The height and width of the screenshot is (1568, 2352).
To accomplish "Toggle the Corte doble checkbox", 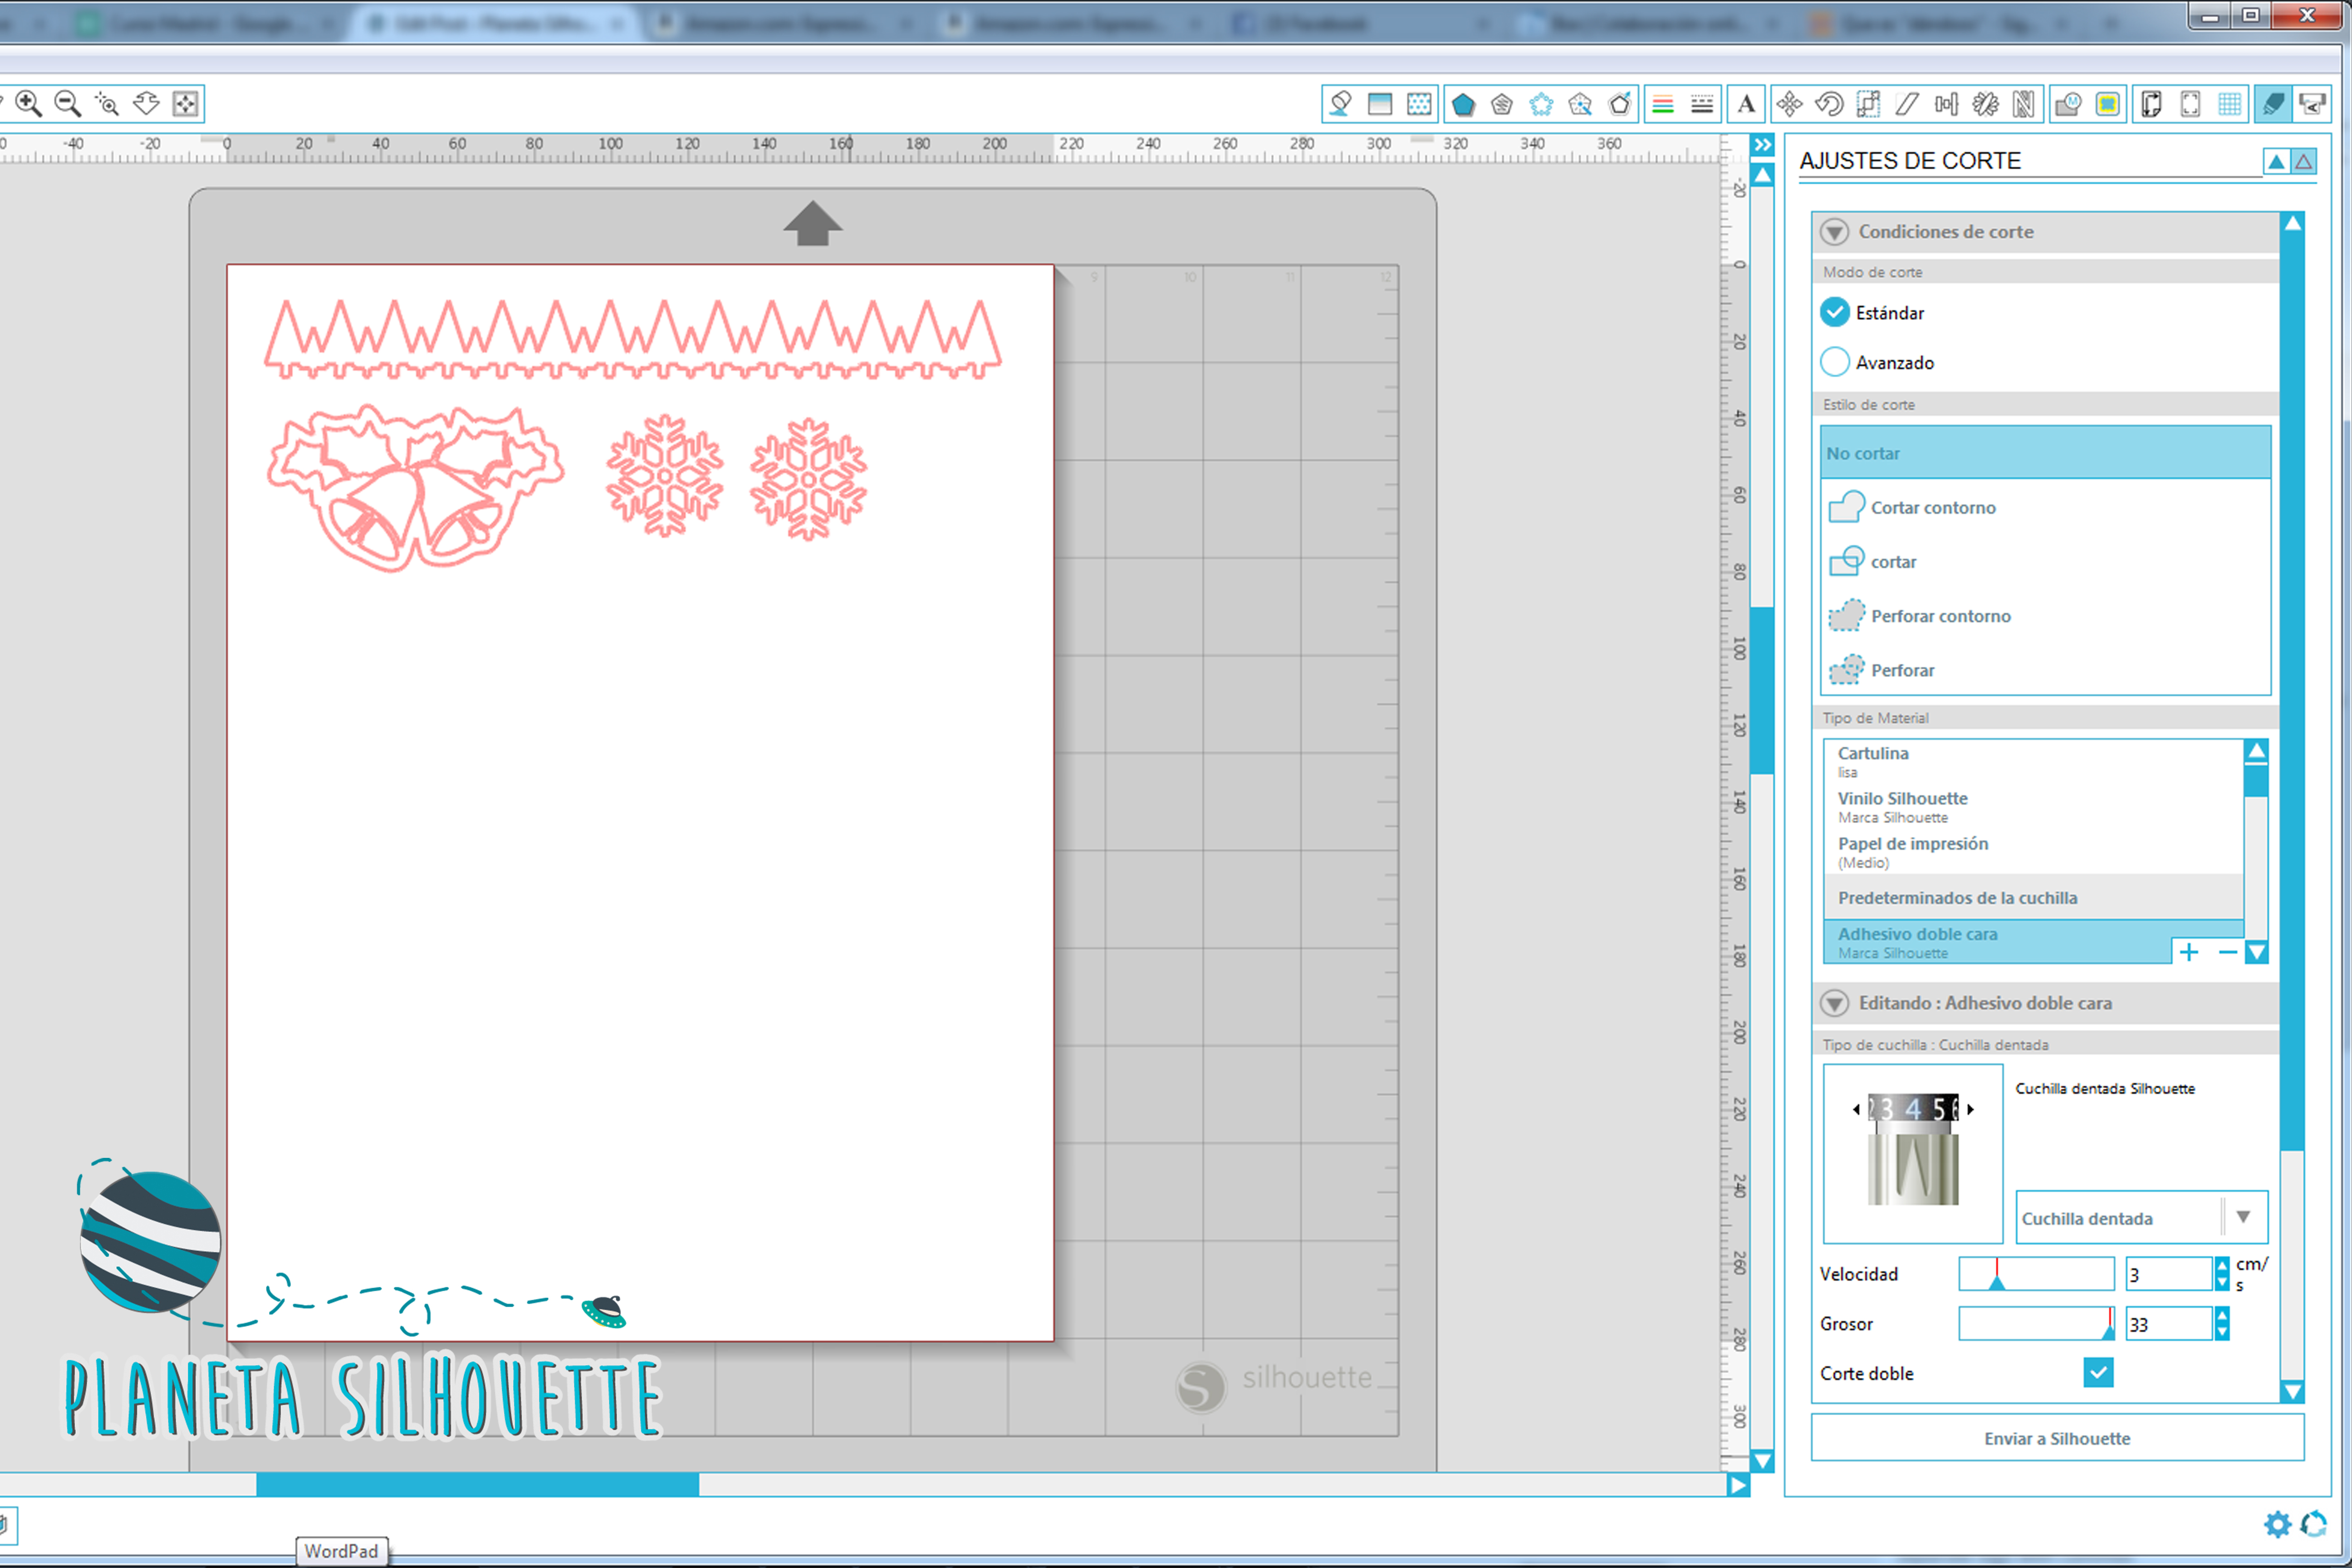I will click(2098, 1373).
